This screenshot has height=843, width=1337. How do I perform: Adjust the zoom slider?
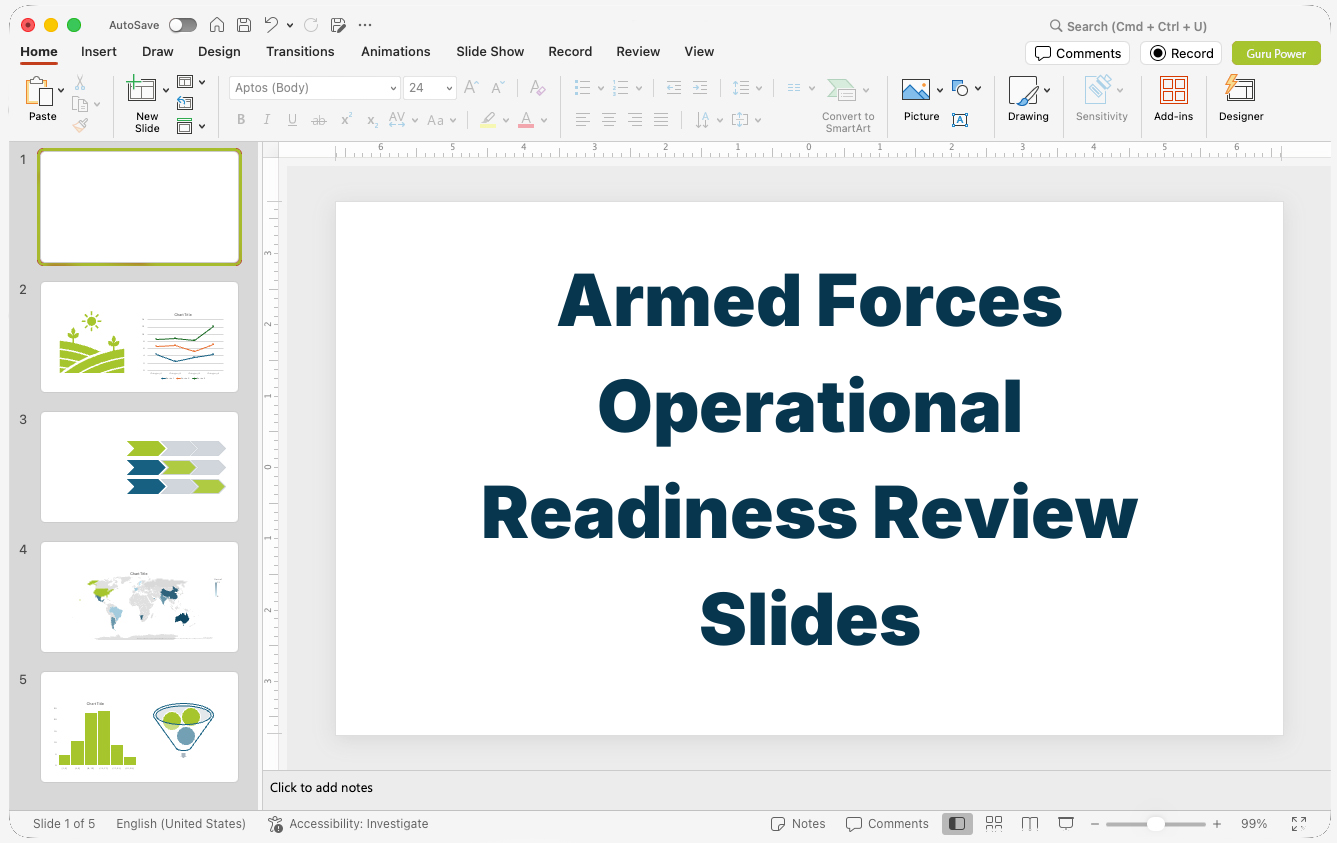[1155, 824]
